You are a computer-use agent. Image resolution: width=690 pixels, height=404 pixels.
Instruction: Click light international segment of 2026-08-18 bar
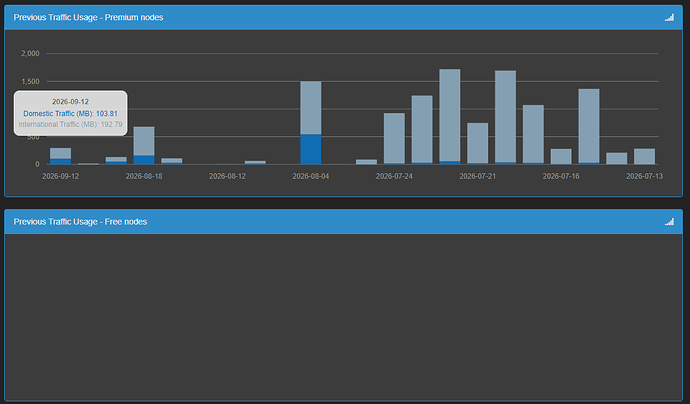pos(144,141)
